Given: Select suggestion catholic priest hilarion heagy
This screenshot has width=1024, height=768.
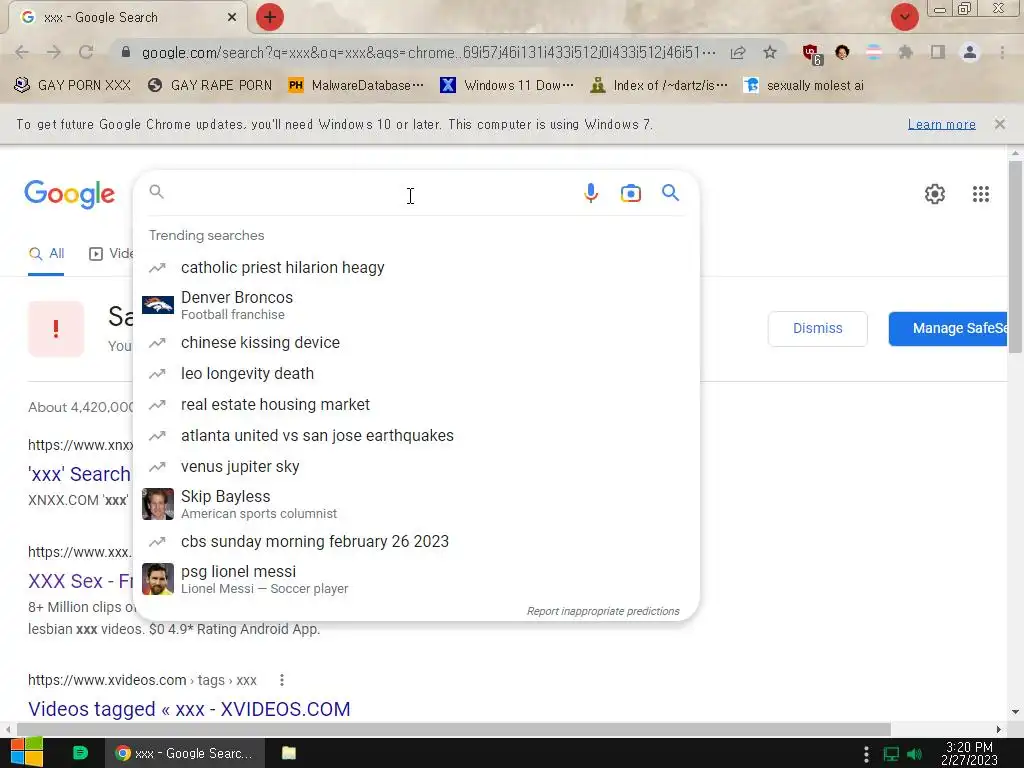Looking at the screenshot, I should (416, 268).
